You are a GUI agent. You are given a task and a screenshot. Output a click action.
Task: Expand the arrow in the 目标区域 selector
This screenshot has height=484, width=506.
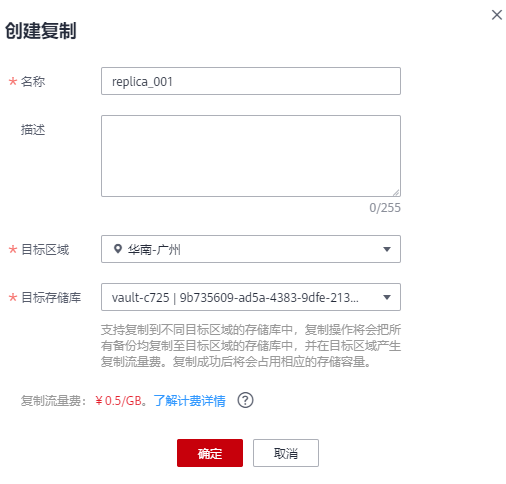coord(387,249)
